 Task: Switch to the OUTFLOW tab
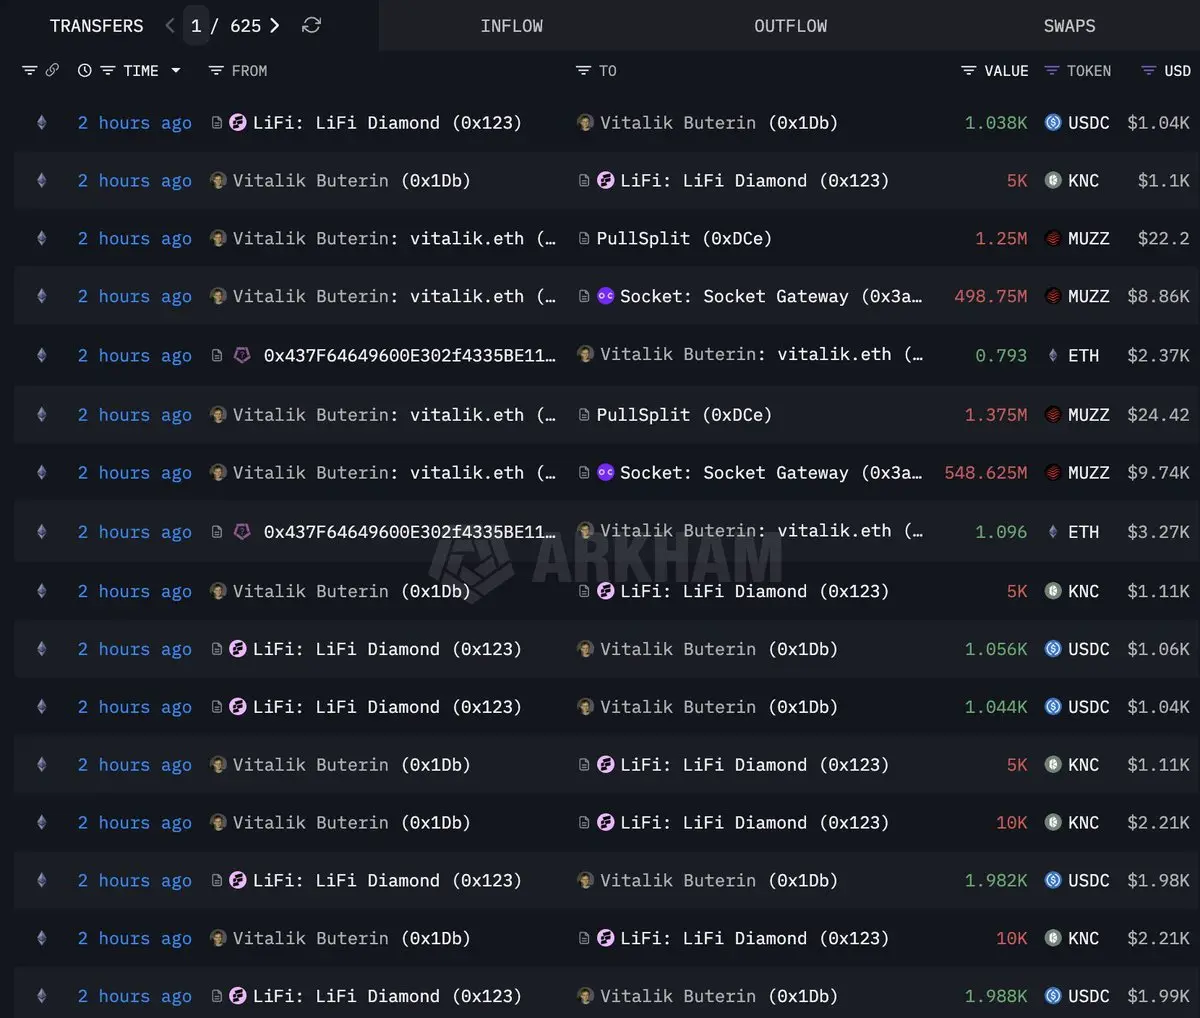(x=790, y=26)
